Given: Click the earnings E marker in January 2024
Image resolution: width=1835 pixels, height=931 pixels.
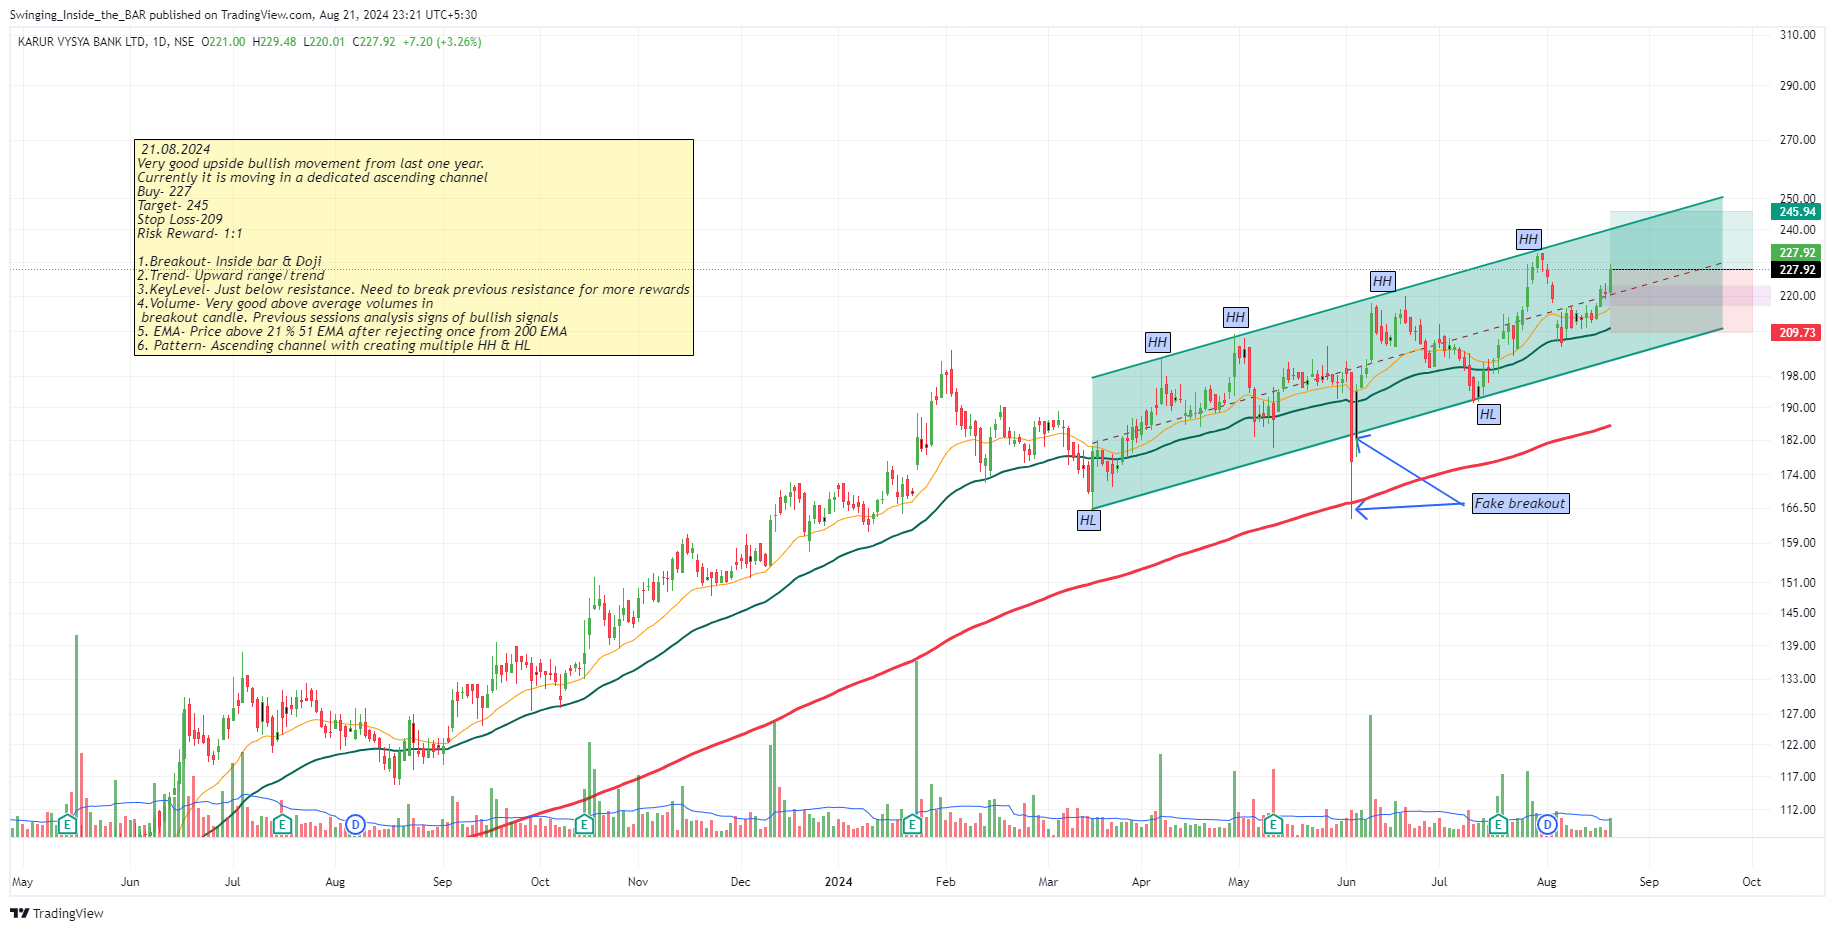Looking at the screenshot, I should 912,825.
